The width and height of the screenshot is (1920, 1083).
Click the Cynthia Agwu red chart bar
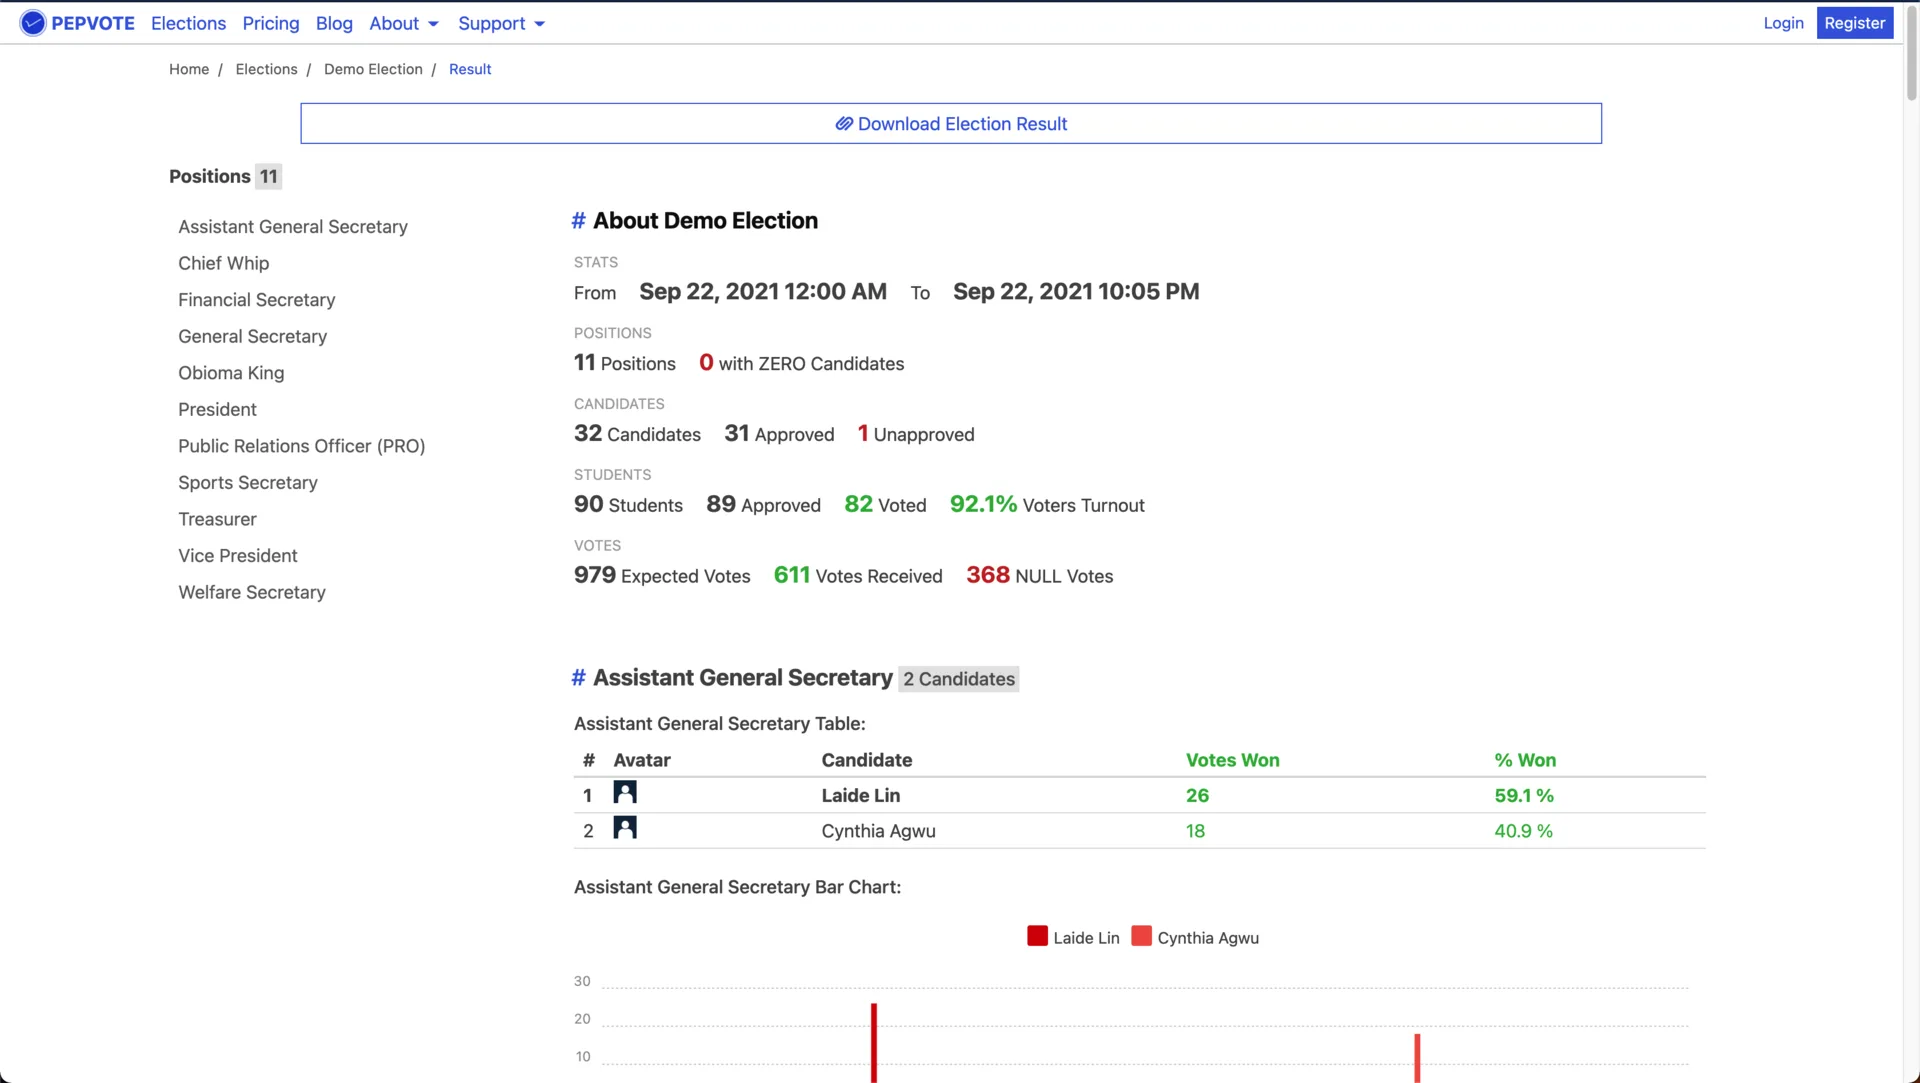[x=1417, y=1058]
